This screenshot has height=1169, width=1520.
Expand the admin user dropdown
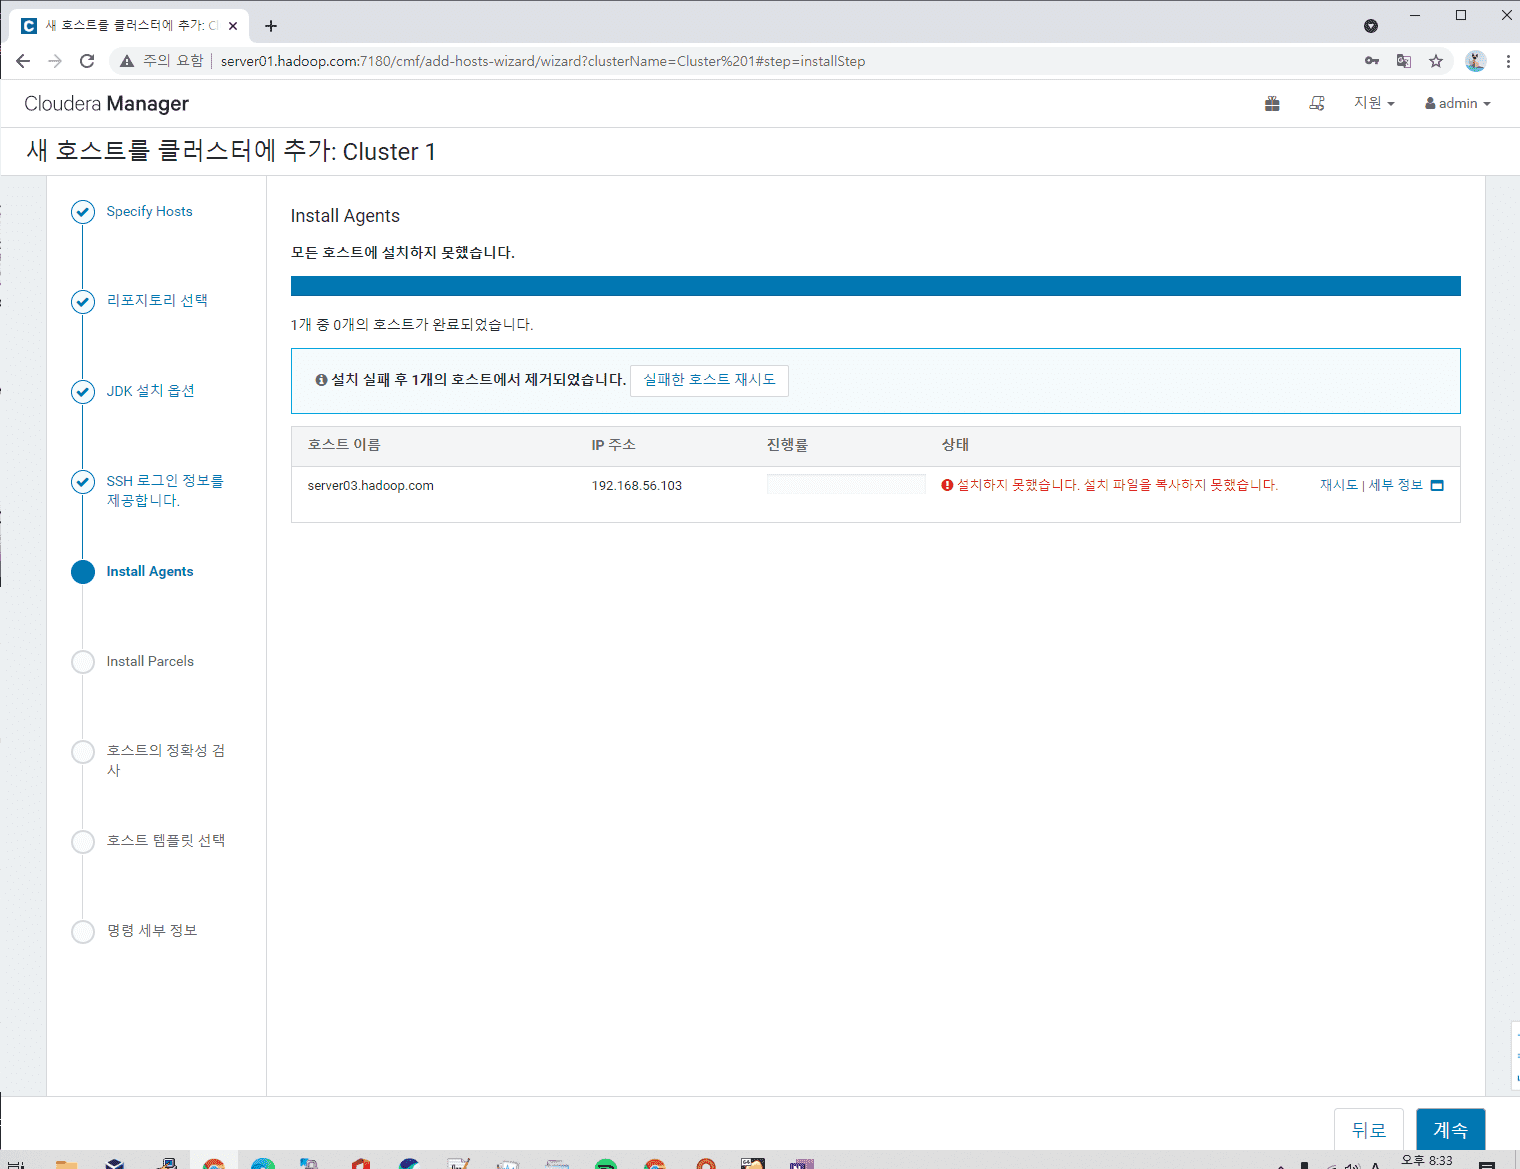coord(1458,103)
